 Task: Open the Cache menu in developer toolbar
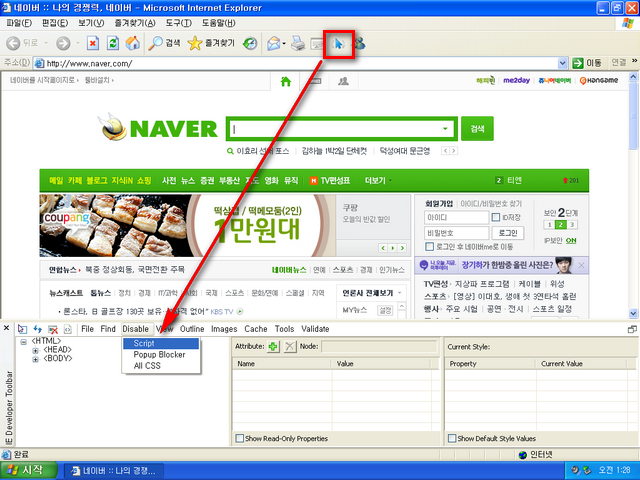pos(256,329)
